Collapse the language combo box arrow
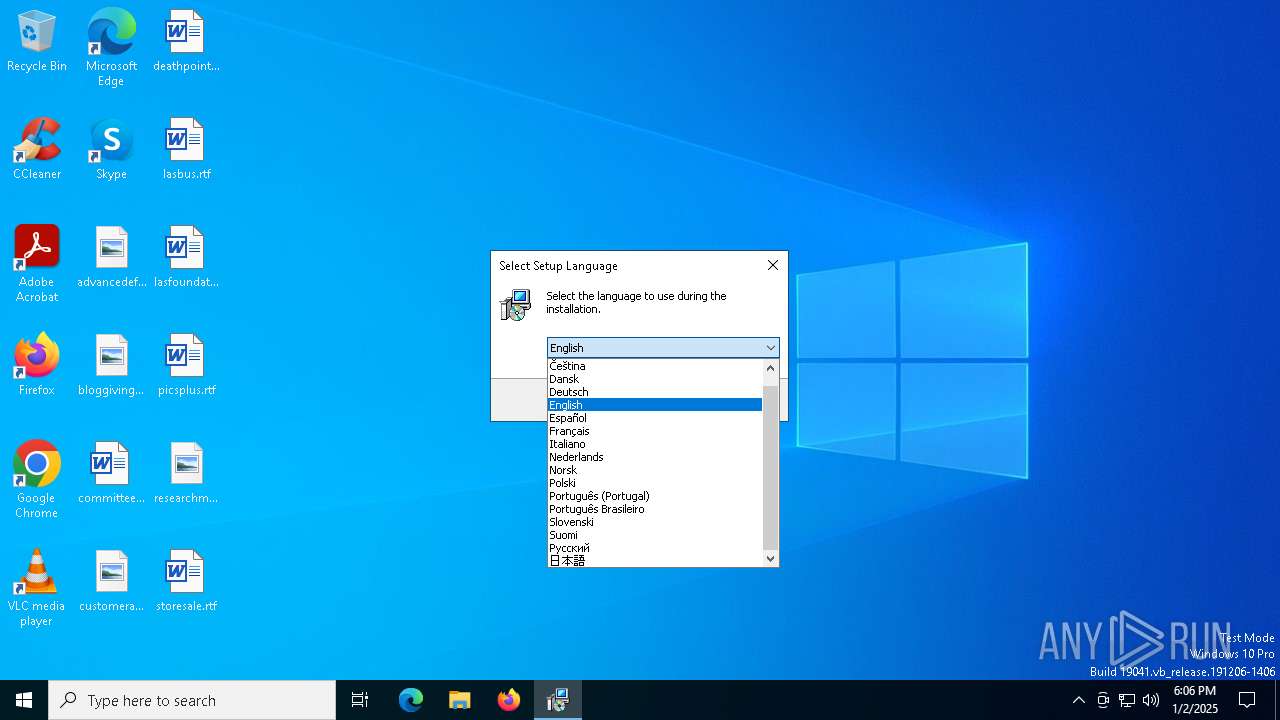 pyautogui.click(x=770, y=348)
